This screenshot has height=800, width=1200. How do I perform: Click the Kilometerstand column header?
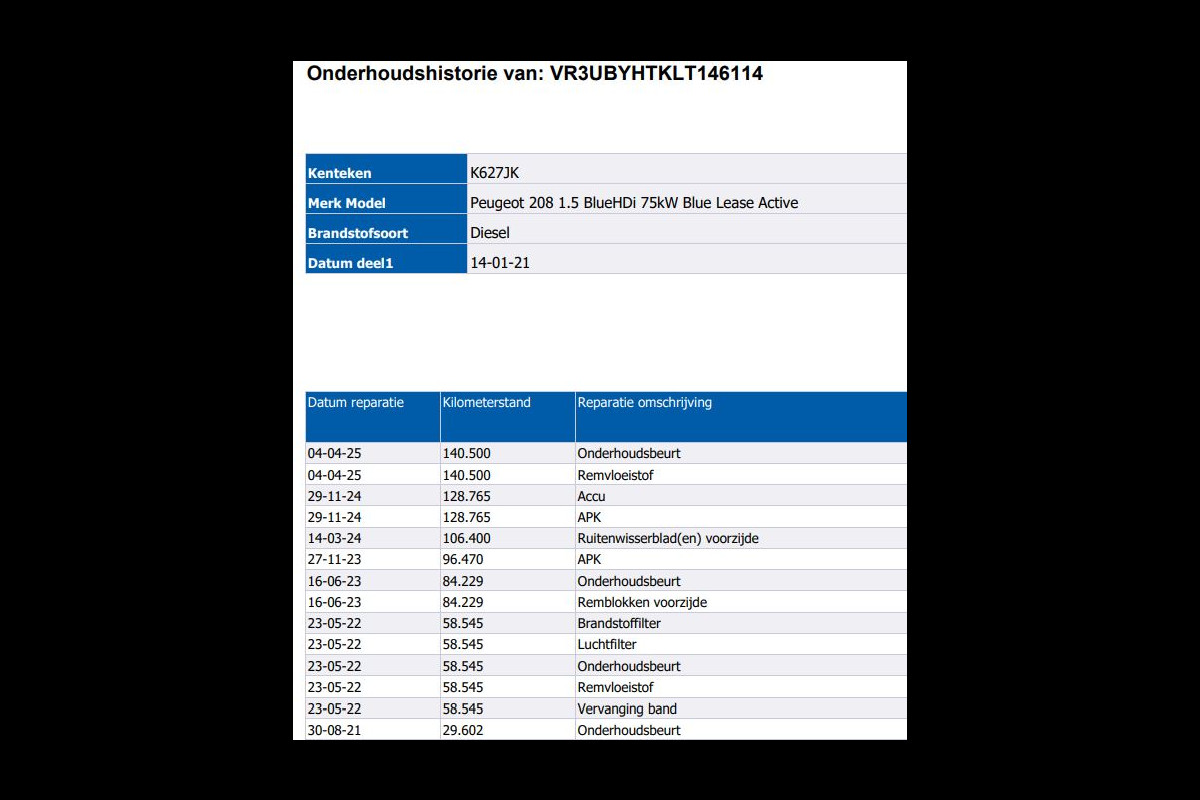coord(487,403)
